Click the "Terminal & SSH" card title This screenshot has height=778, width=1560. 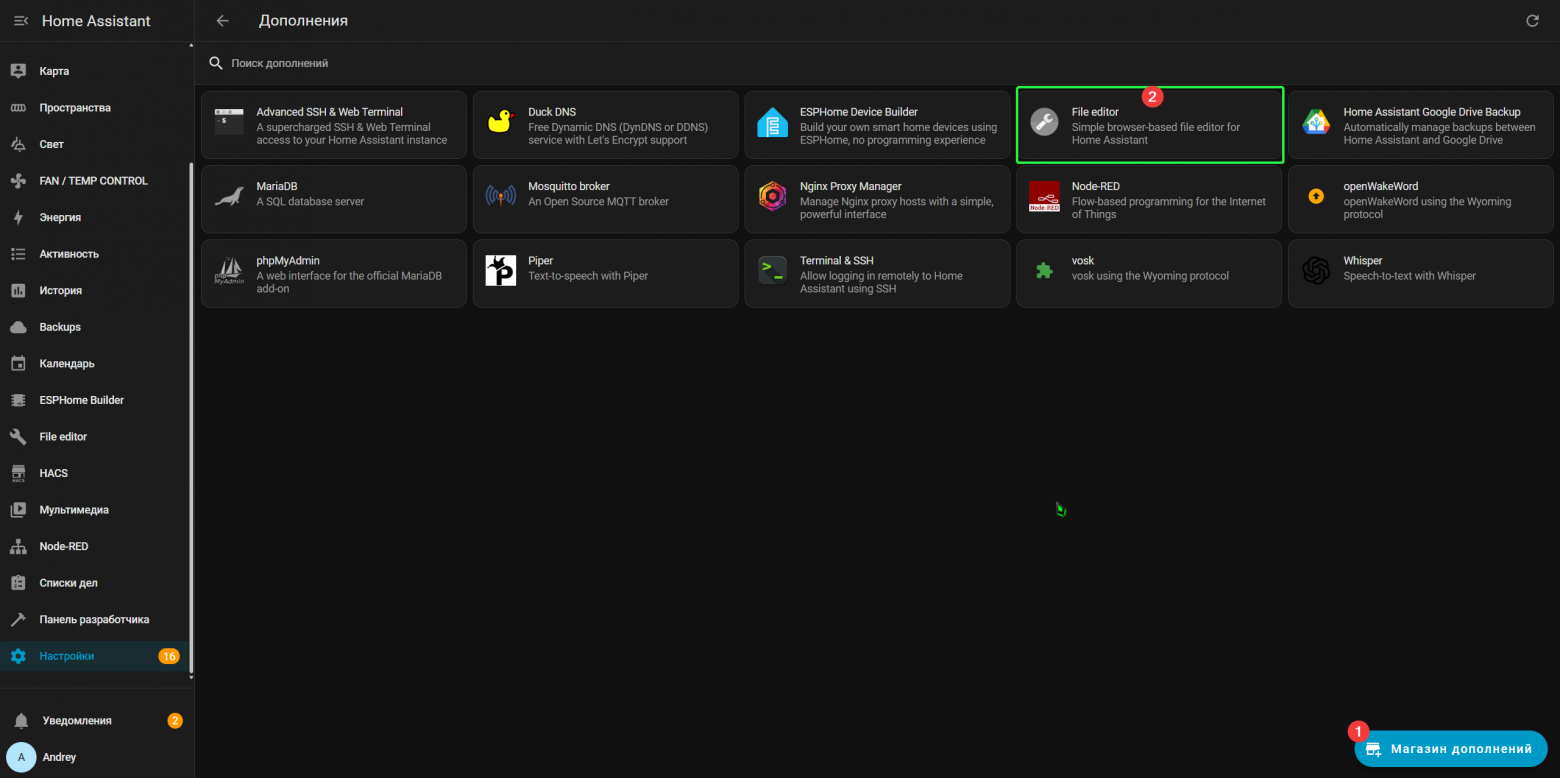click(836, 260)
